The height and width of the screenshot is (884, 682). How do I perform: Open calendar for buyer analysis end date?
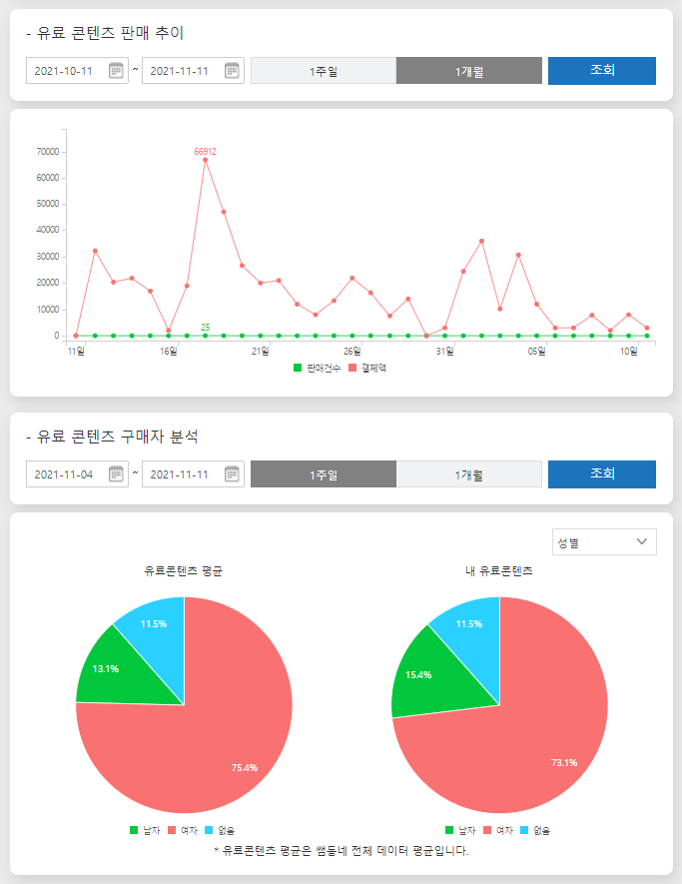232,474
